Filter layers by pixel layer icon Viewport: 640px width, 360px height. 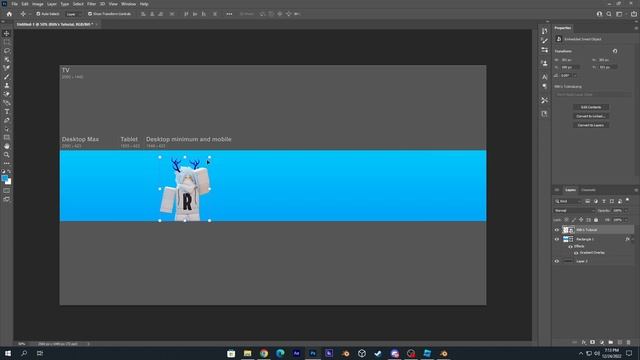click(x=588, y=201)
